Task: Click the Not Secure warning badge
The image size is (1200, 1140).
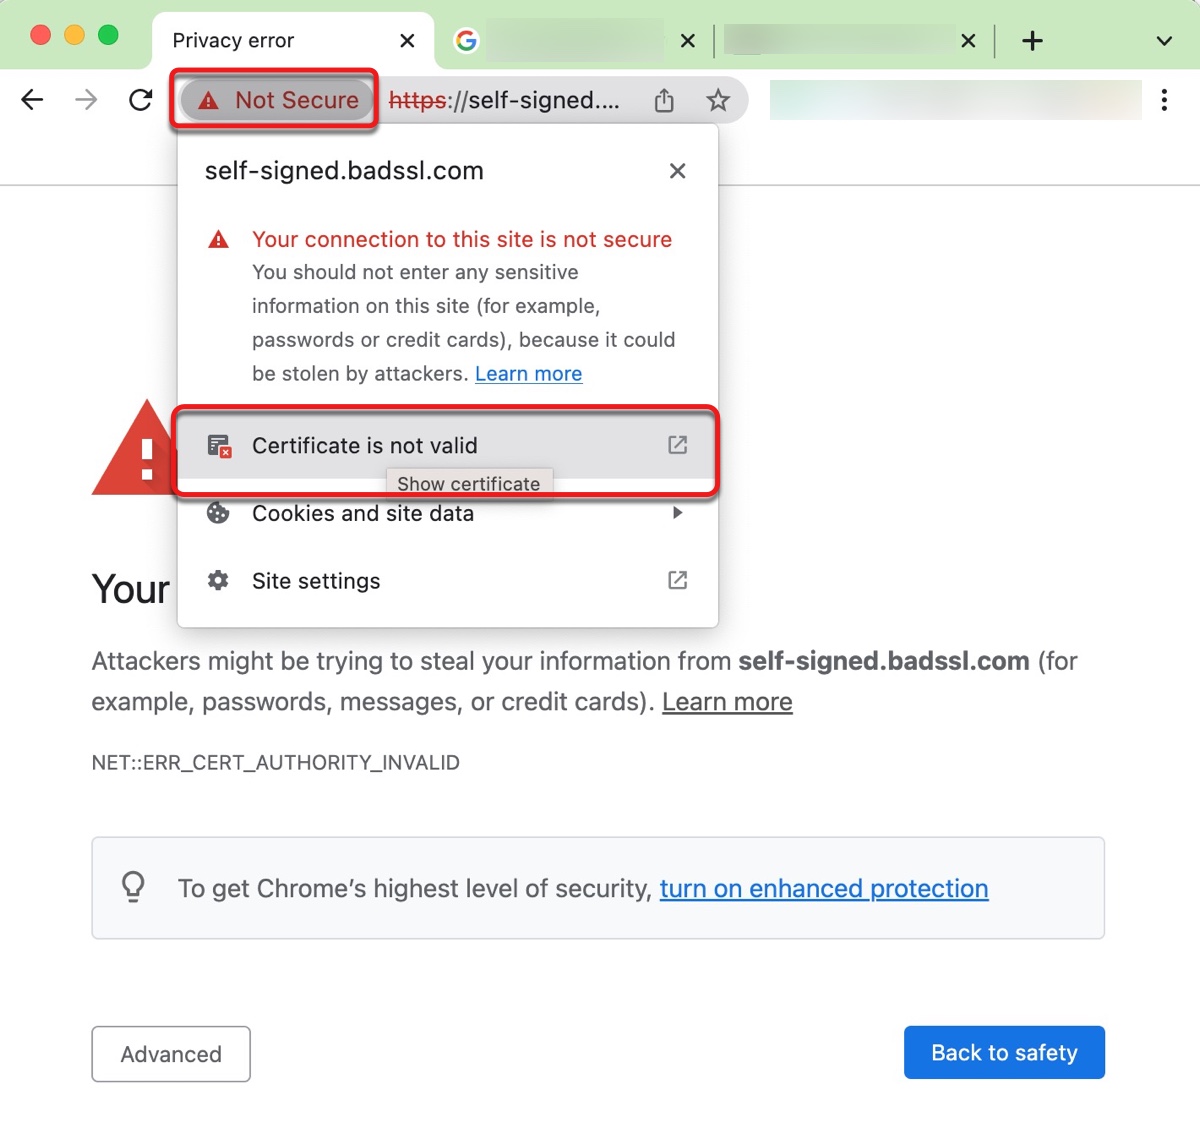Action: 275,100
